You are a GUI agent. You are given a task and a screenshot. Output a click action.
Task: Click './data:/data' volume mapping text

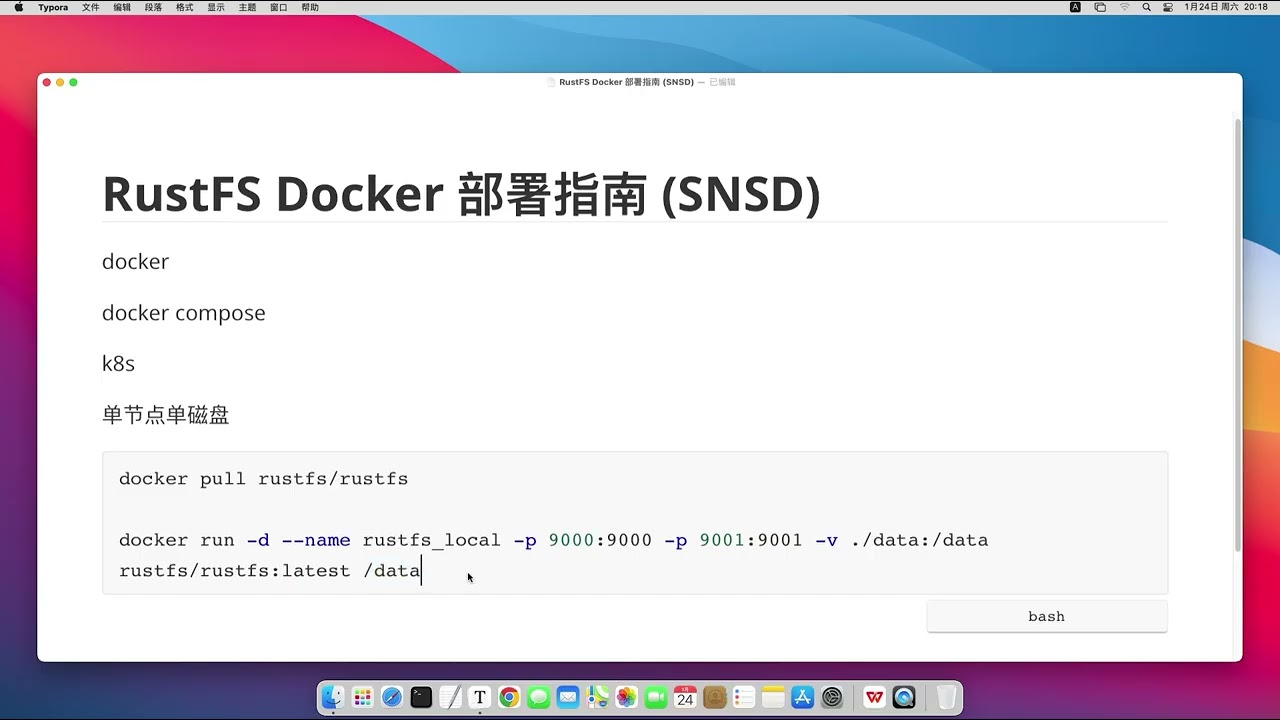pyautogui.click(x=919, y=540)
